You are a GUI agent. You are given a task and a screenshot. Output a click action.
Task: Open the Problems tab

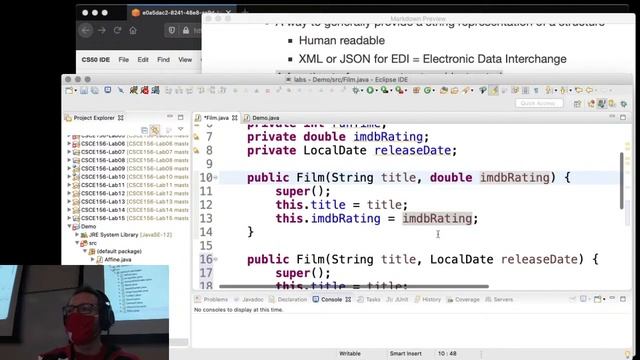pos(212,299)
